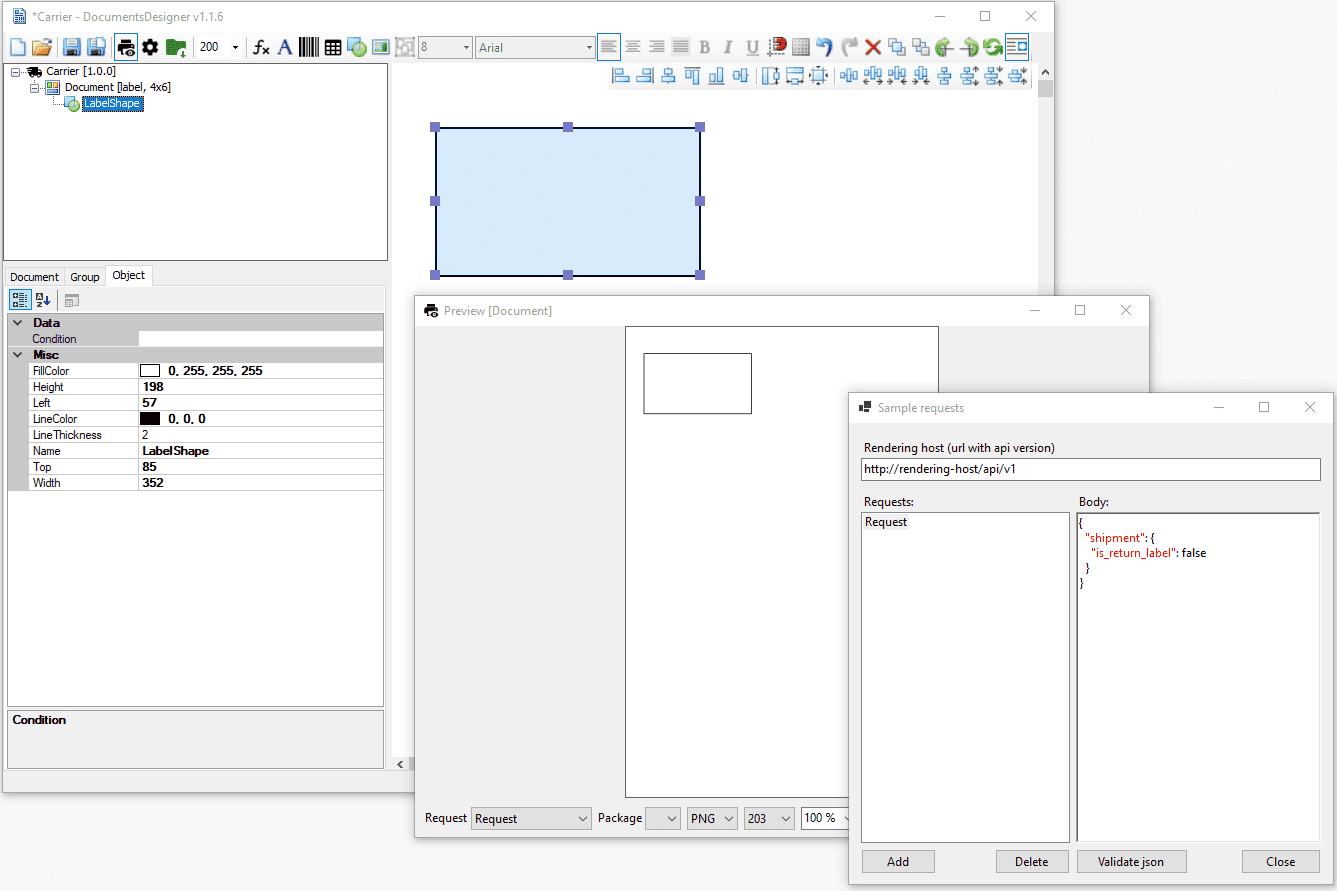Viewport: 1337px width, 891px height.
Task: Open a file using the folder icon
Action: [42, 47]
